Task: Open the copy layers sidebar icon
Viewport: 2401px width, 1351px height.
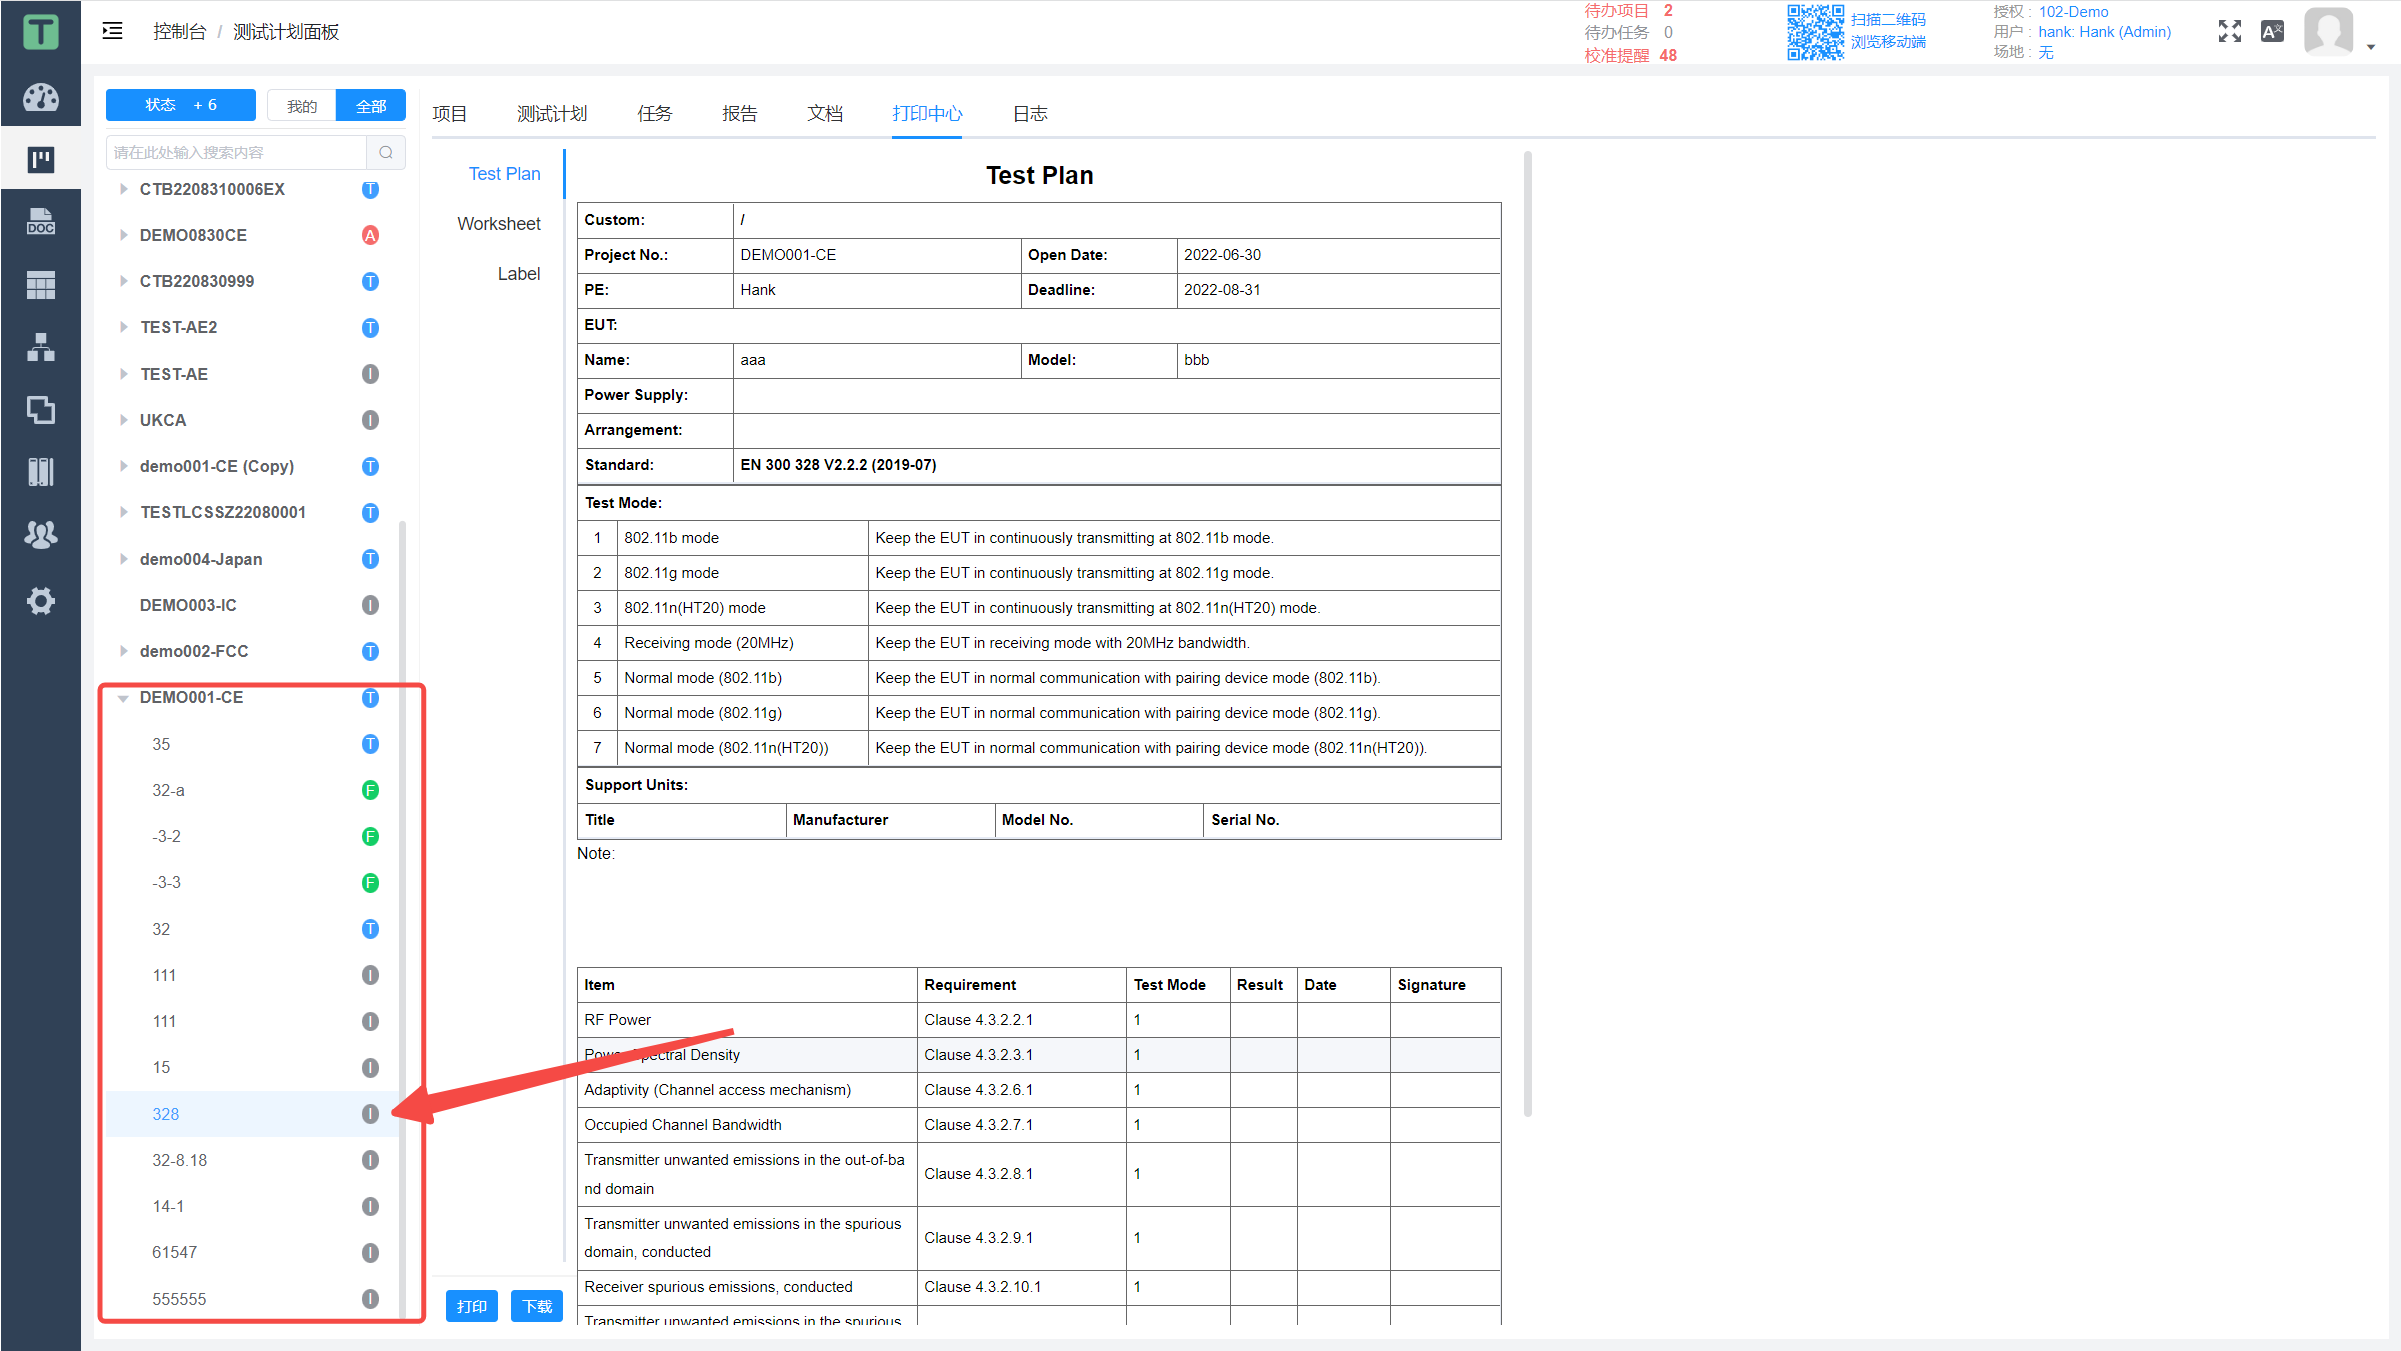Action: (x=40, y=409)
